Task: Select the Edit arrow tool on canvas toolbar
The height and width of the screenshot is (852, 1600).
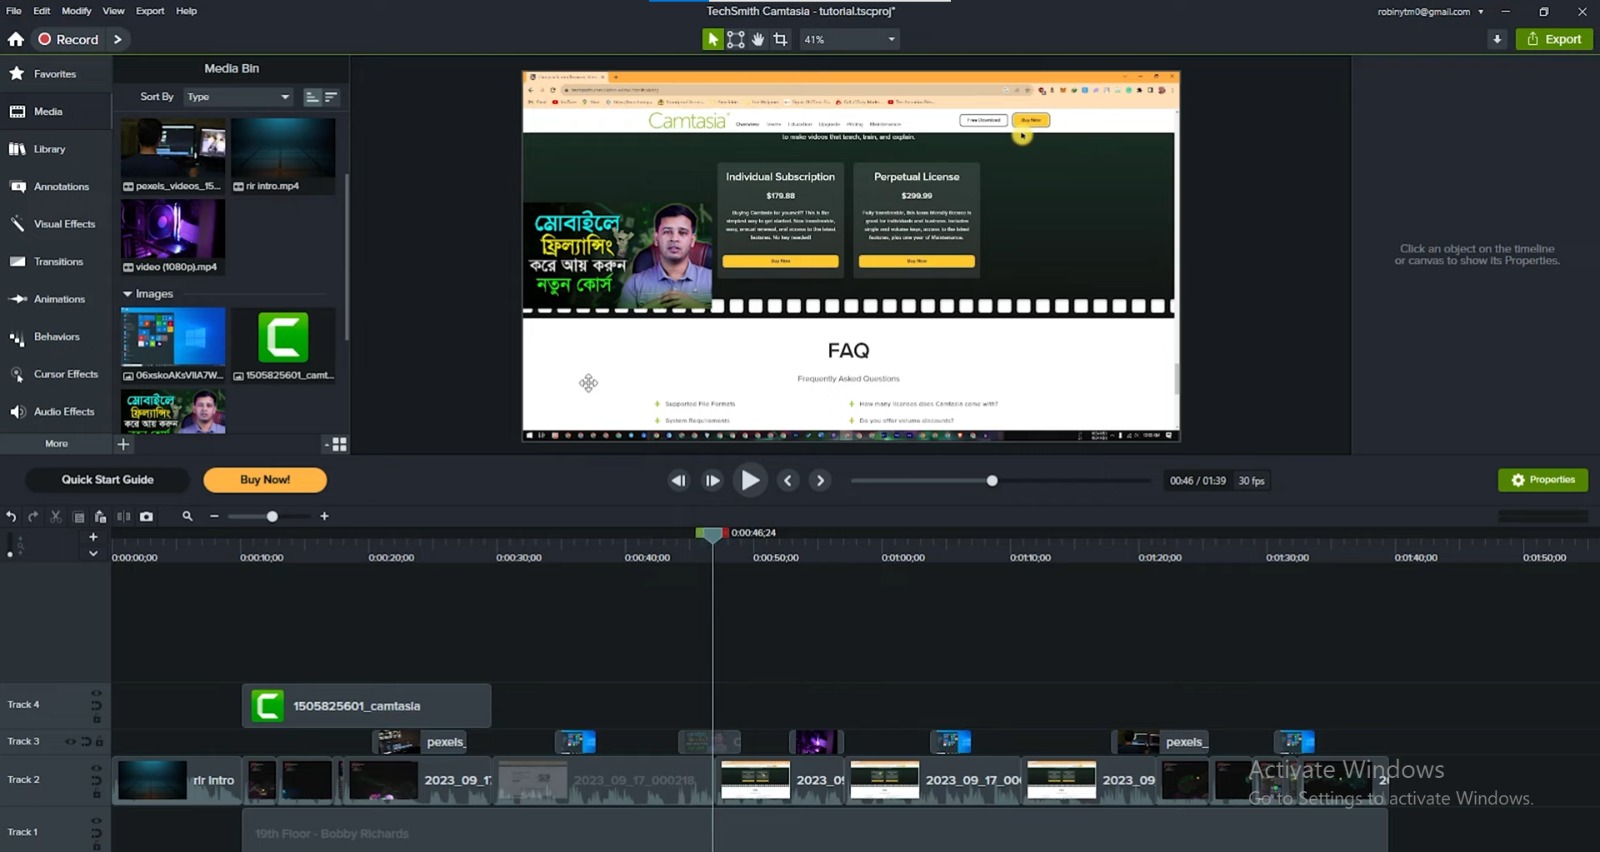Action: 712,39
